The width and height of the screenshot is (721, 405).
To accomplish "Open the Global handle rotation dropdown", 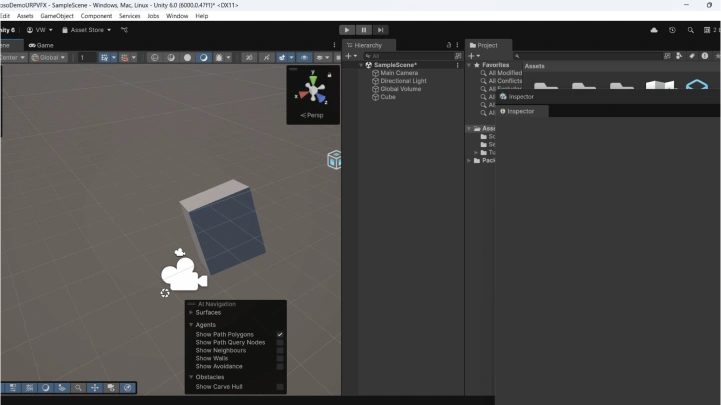I will click(48, 57).
